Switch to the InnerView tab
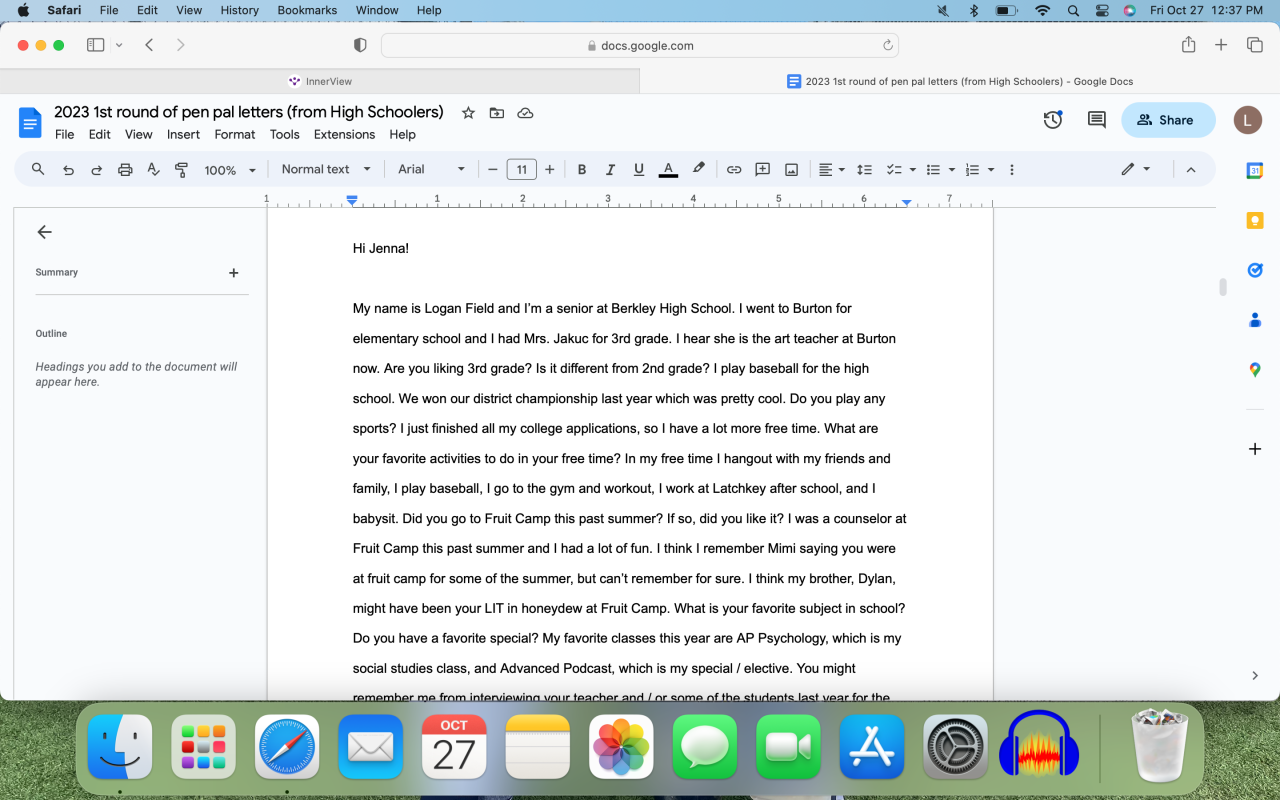 320,81
